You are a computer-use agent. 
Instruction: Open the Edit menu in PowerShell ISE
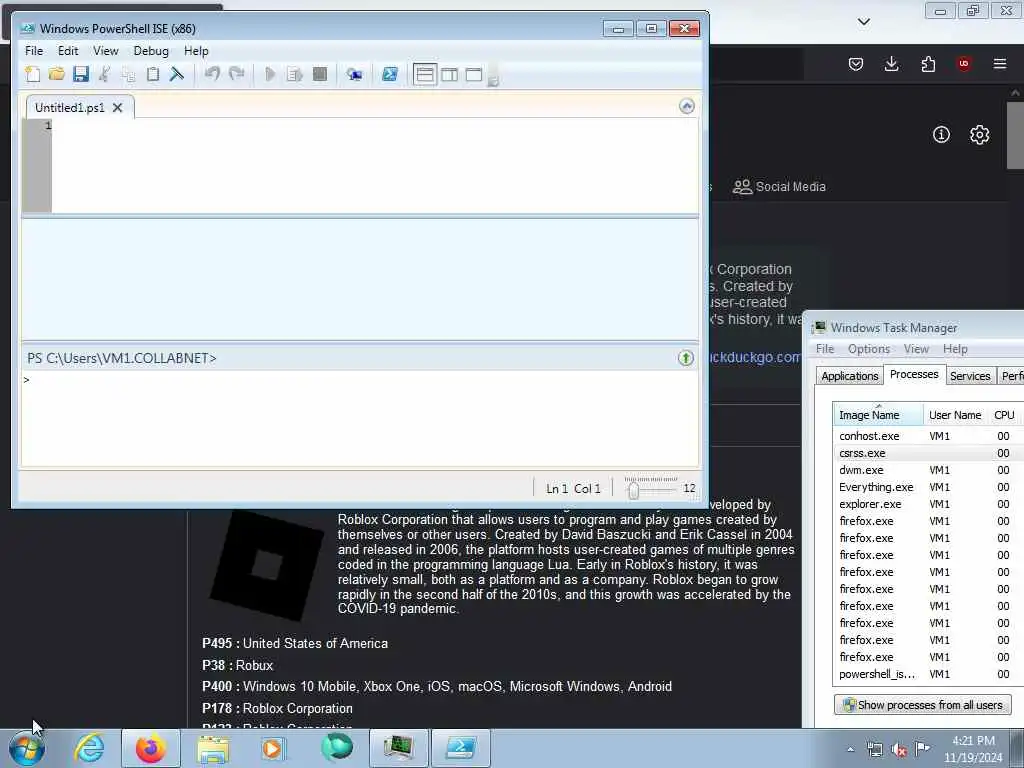68,51
